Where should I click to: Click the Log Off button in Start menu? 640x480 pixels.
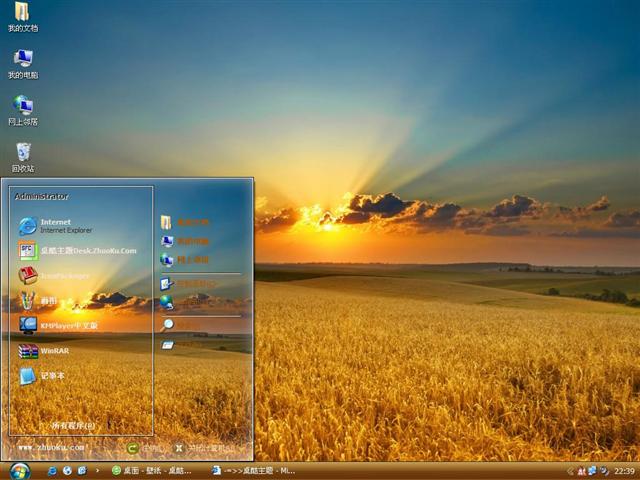(x=145, y=449)
